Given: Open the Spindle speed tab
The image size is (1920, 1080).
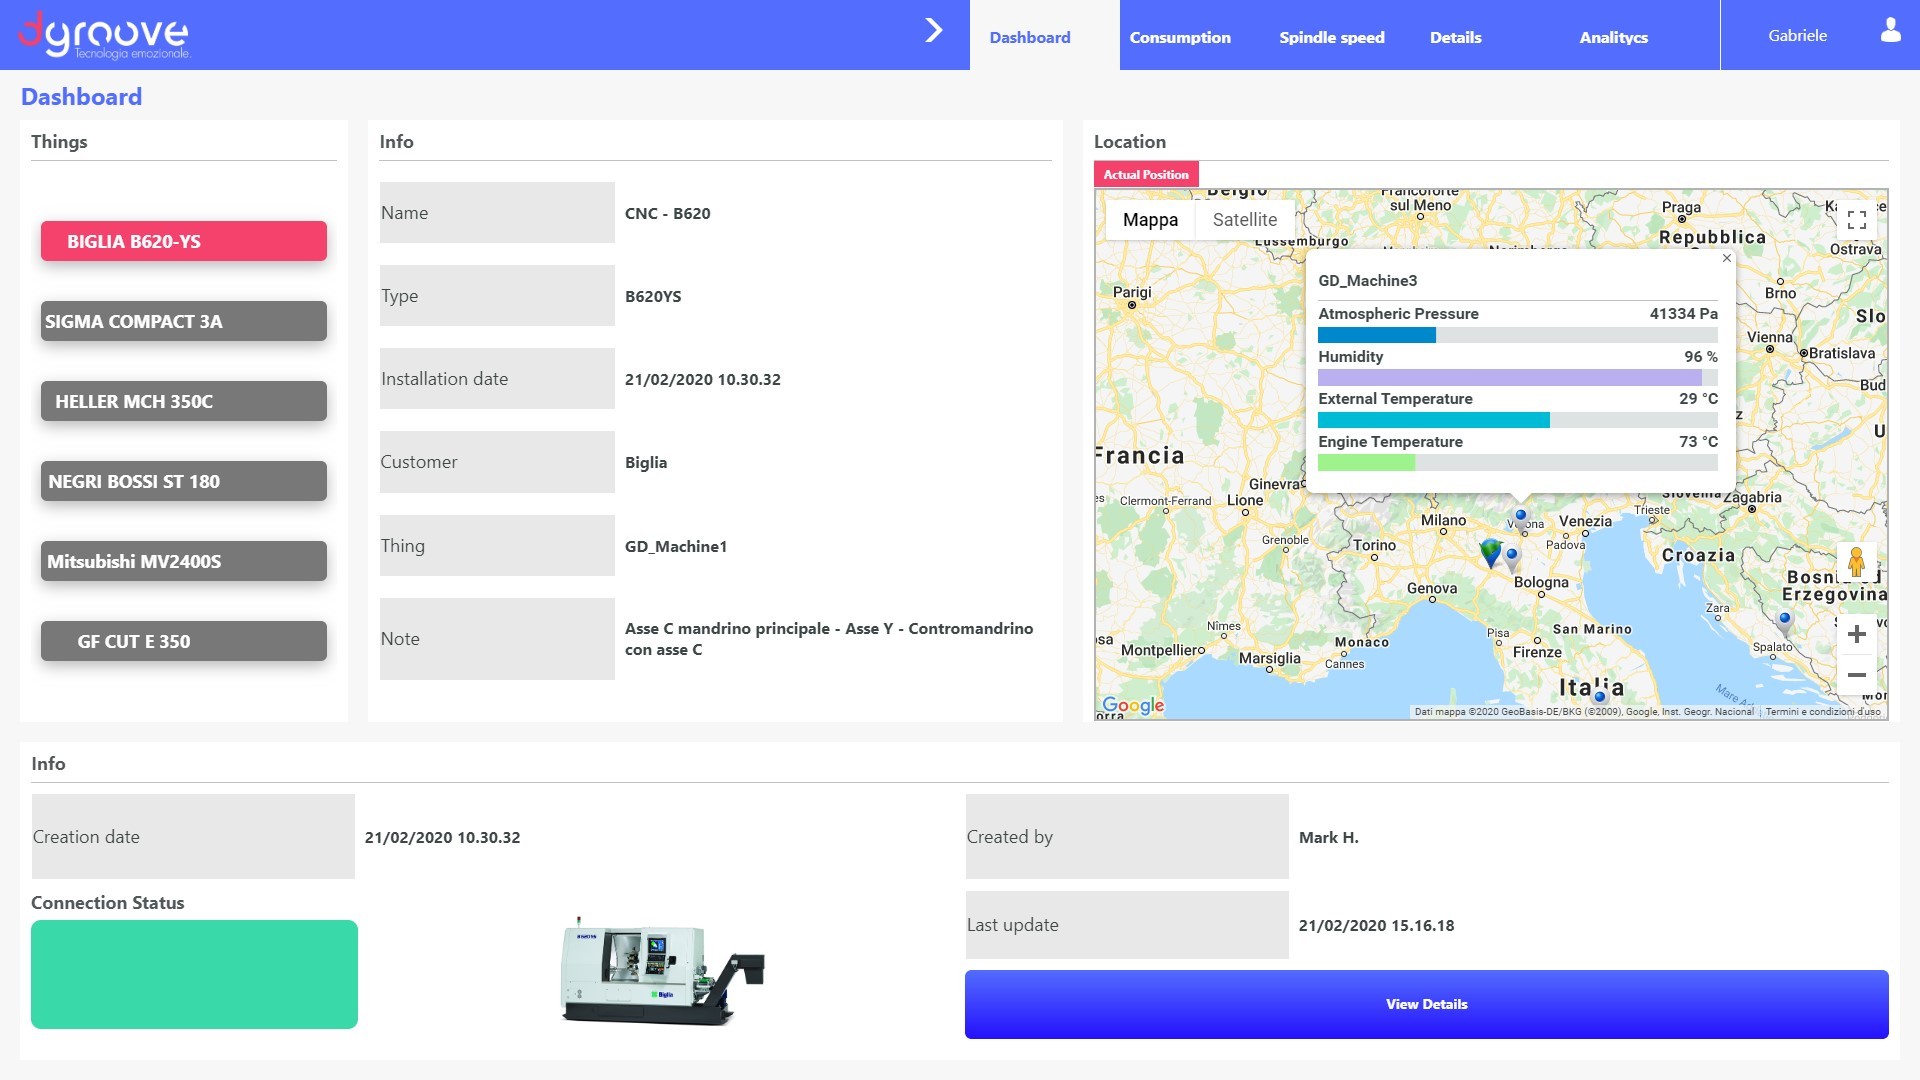Looking at the screenshot, I should tap(1331, 37).
